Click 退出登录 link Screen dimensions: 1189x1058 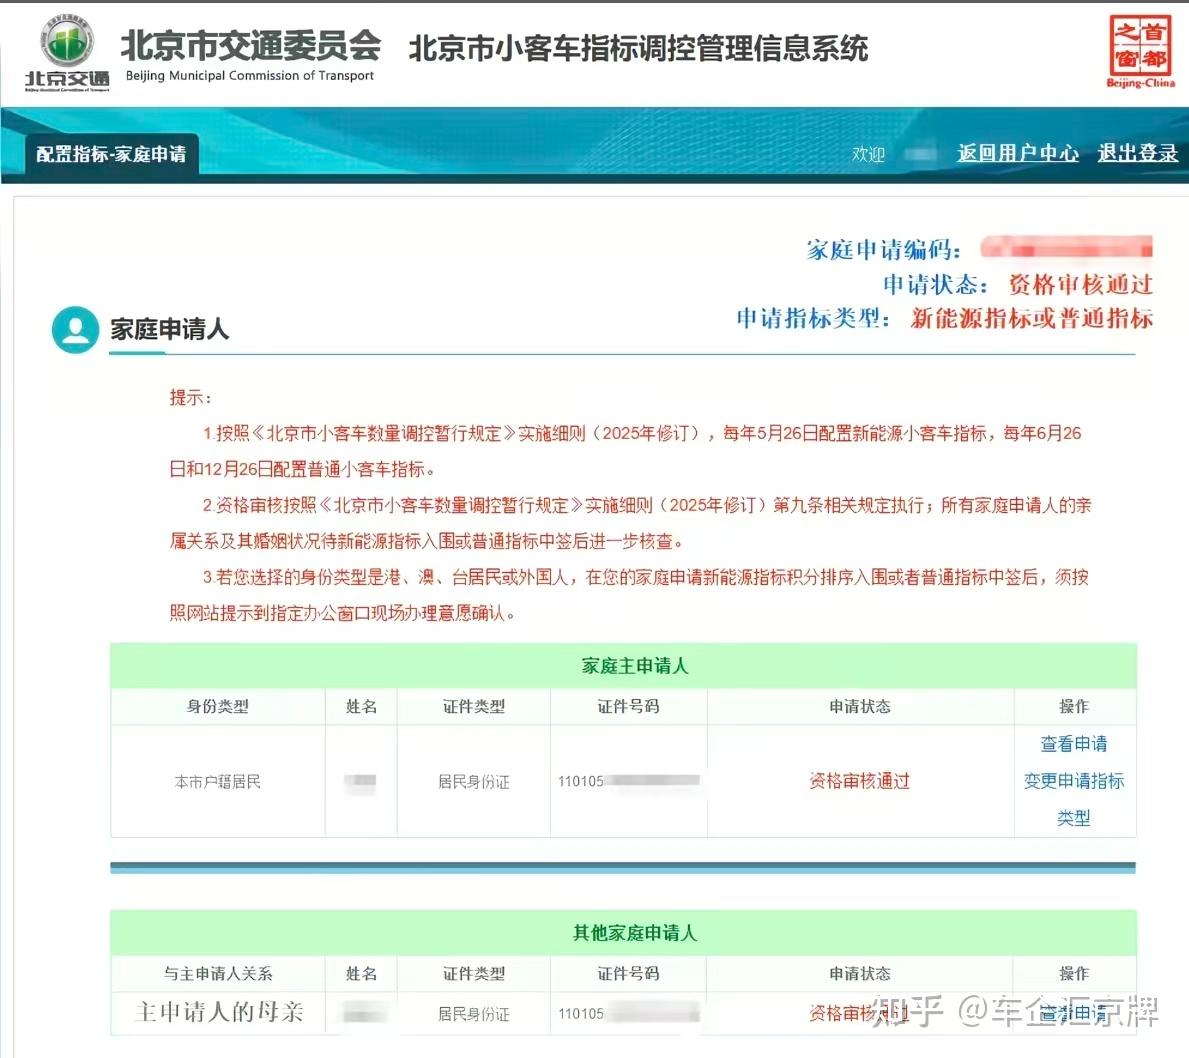(1137, 153)
